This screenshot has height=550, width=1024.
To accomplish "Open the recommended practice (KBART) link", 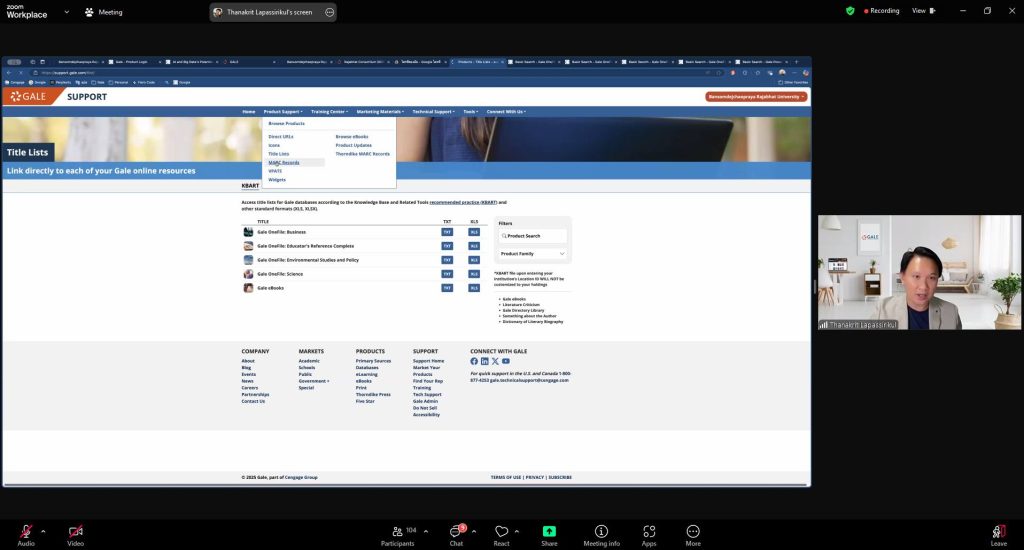I will tap(463, 202).
